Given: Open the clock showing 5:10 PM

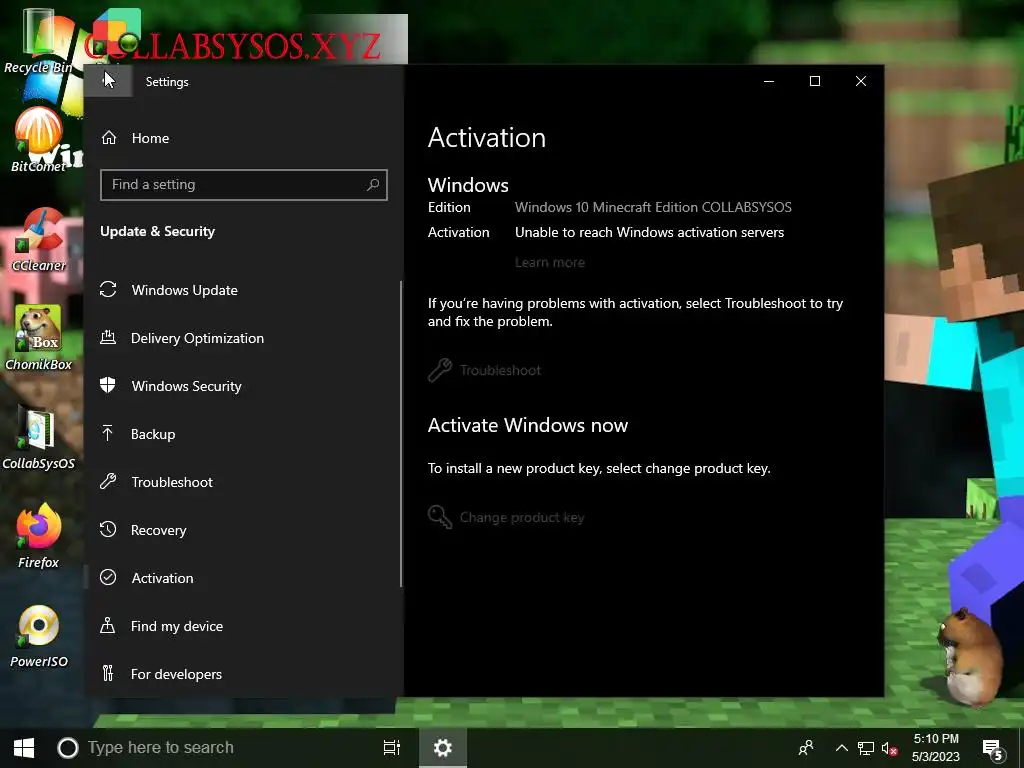Looking at the screenshot, I should coord(936,748).
